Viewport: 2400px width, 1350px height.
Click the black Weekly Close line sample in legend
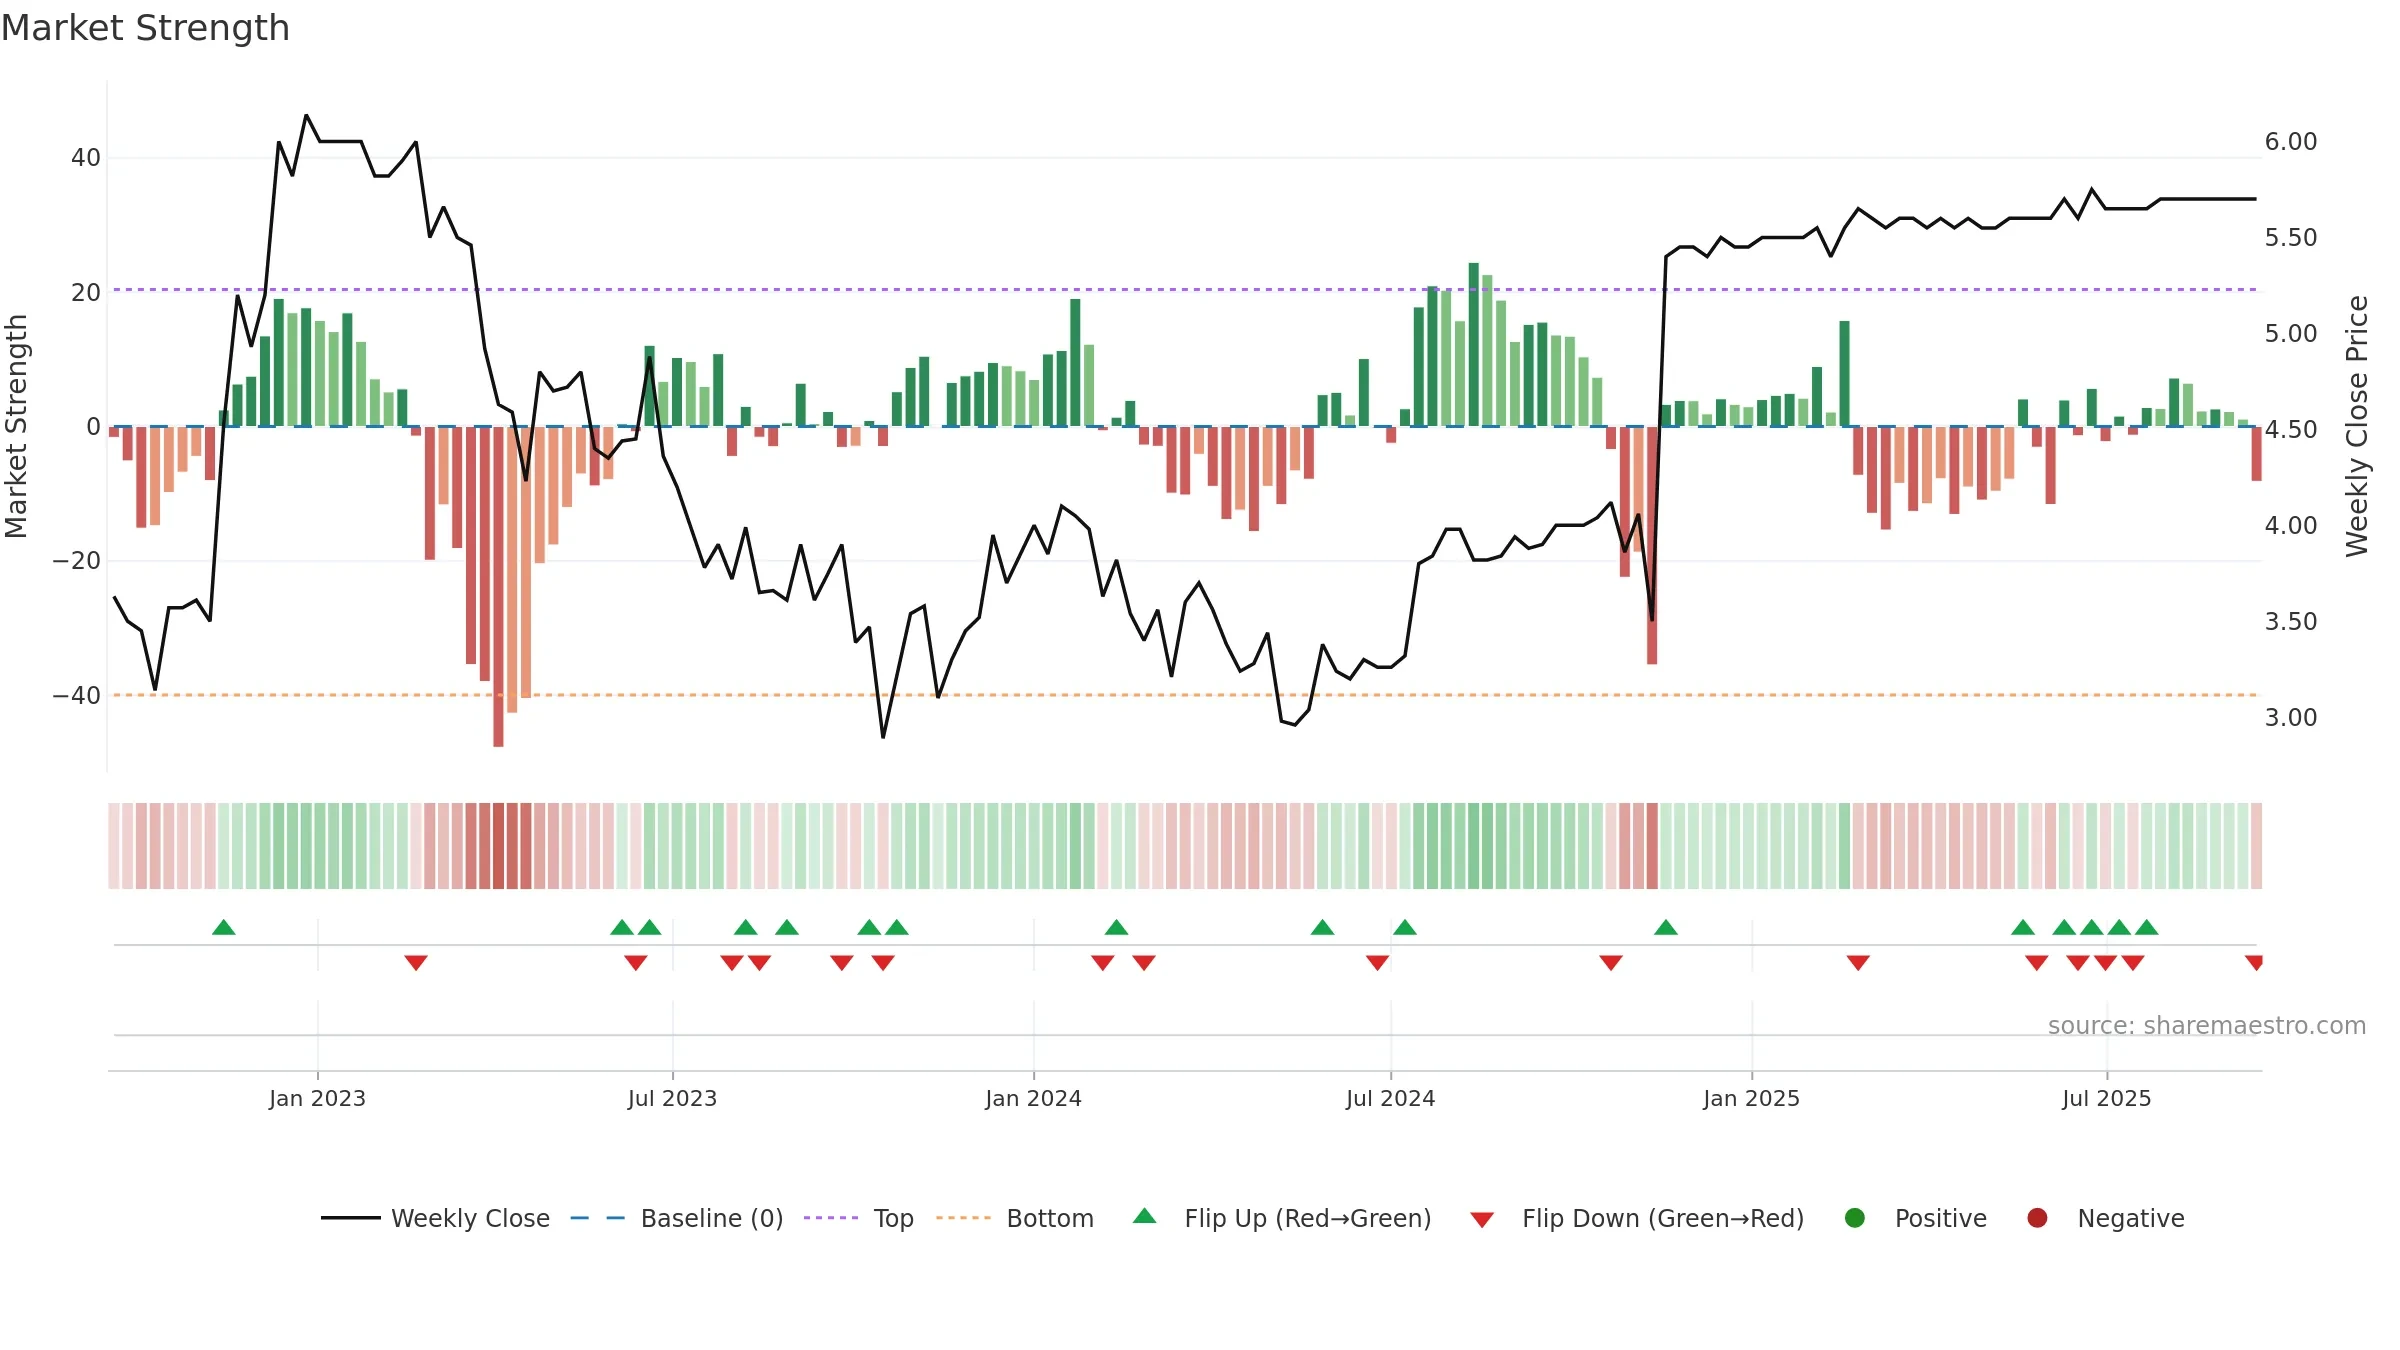click(x=351, y=1218)
